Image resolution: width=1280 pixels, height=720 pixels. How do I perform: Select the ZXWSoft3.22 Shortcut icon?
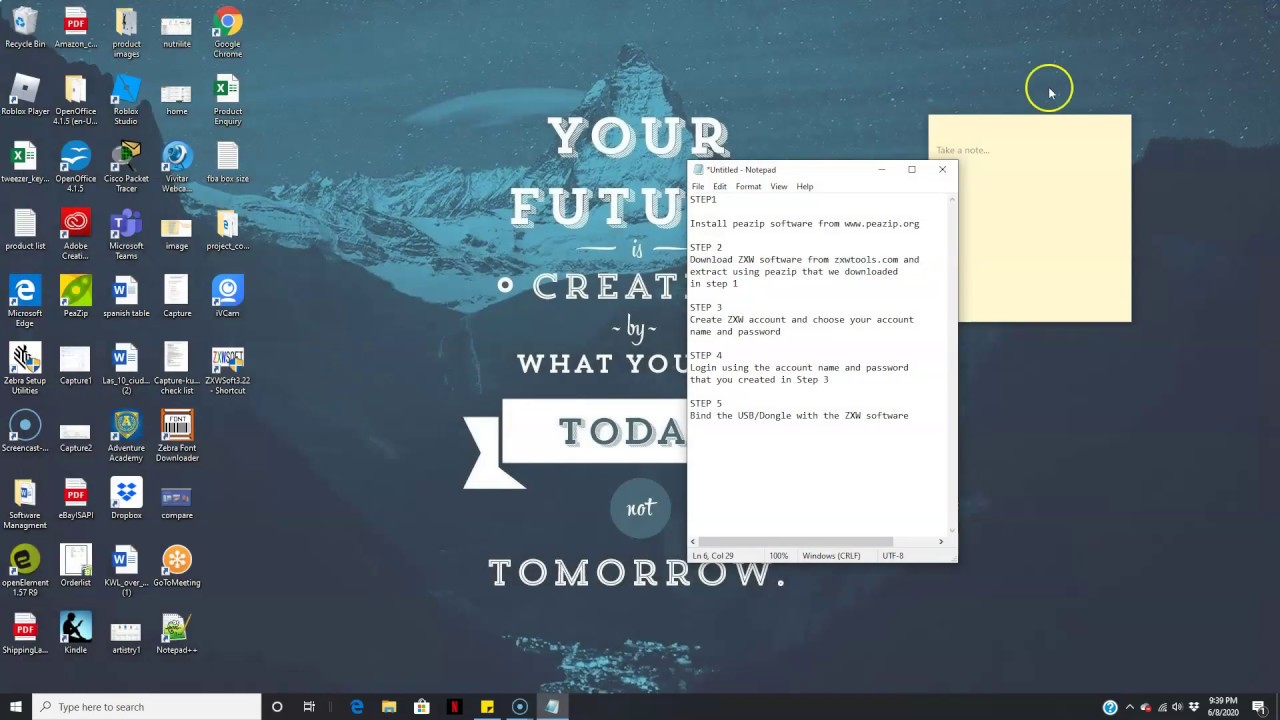click(x=227, y=367)
